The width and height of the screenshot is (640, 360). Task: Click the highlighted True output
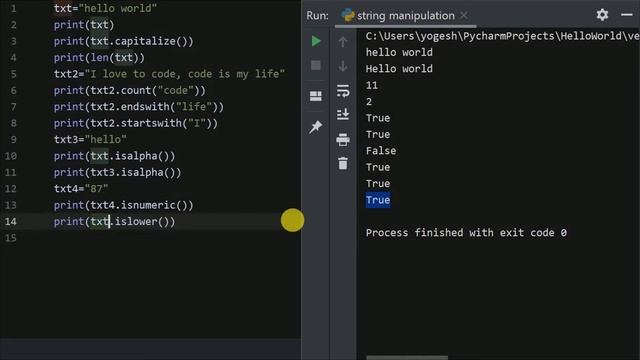378,200
